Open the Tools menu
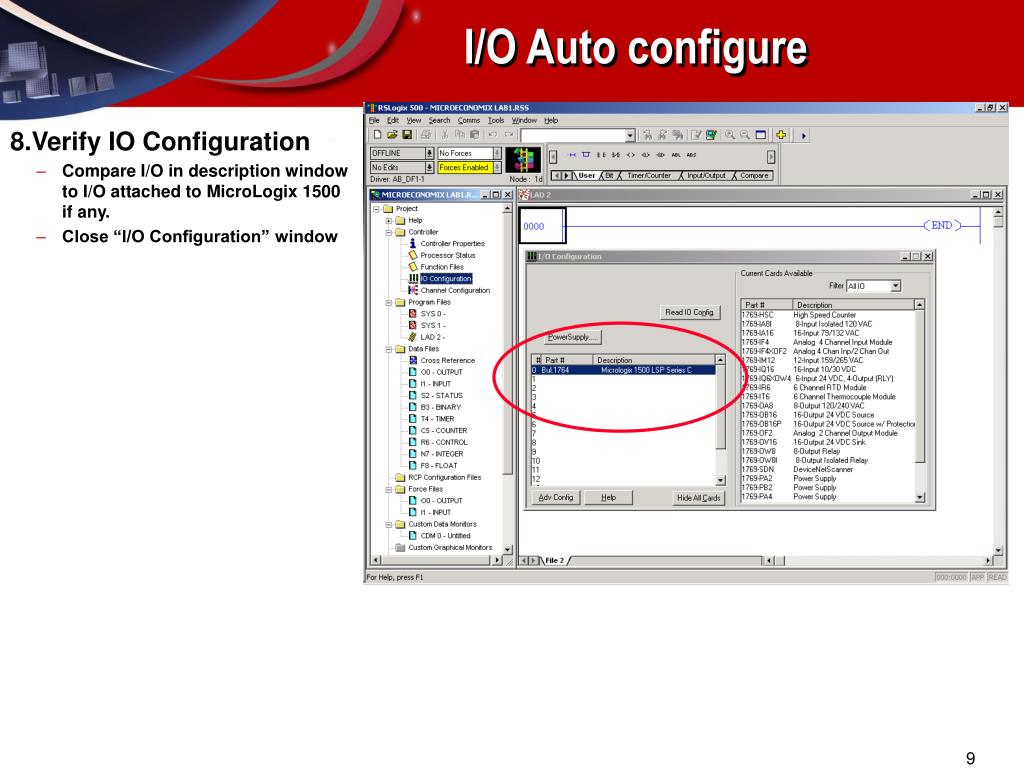 click(496, 120)
